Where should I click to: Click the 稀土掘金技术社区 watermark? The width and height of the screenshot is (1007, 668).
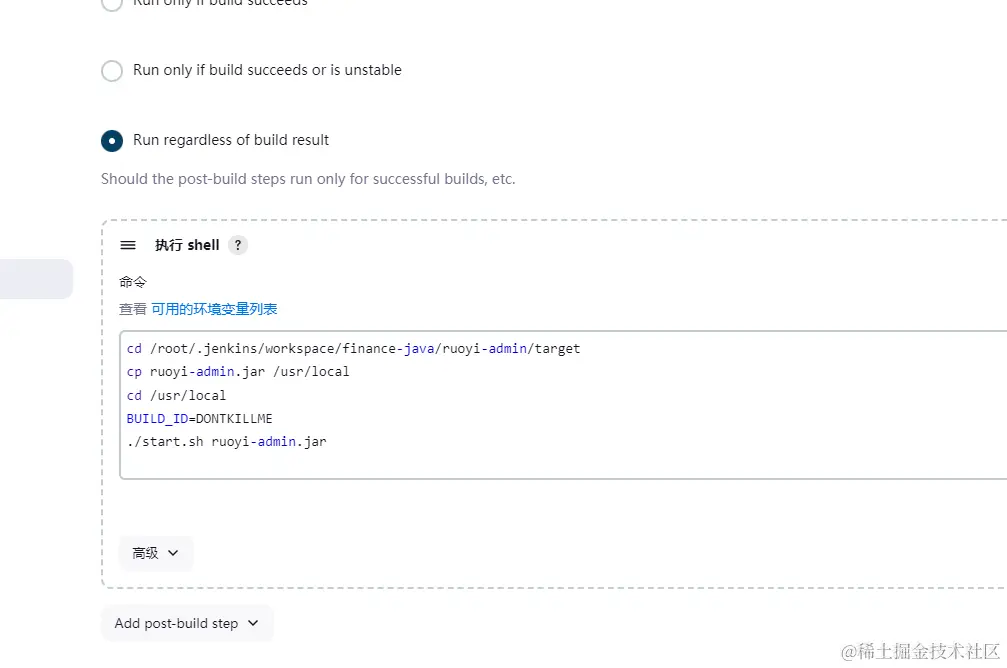920,651
